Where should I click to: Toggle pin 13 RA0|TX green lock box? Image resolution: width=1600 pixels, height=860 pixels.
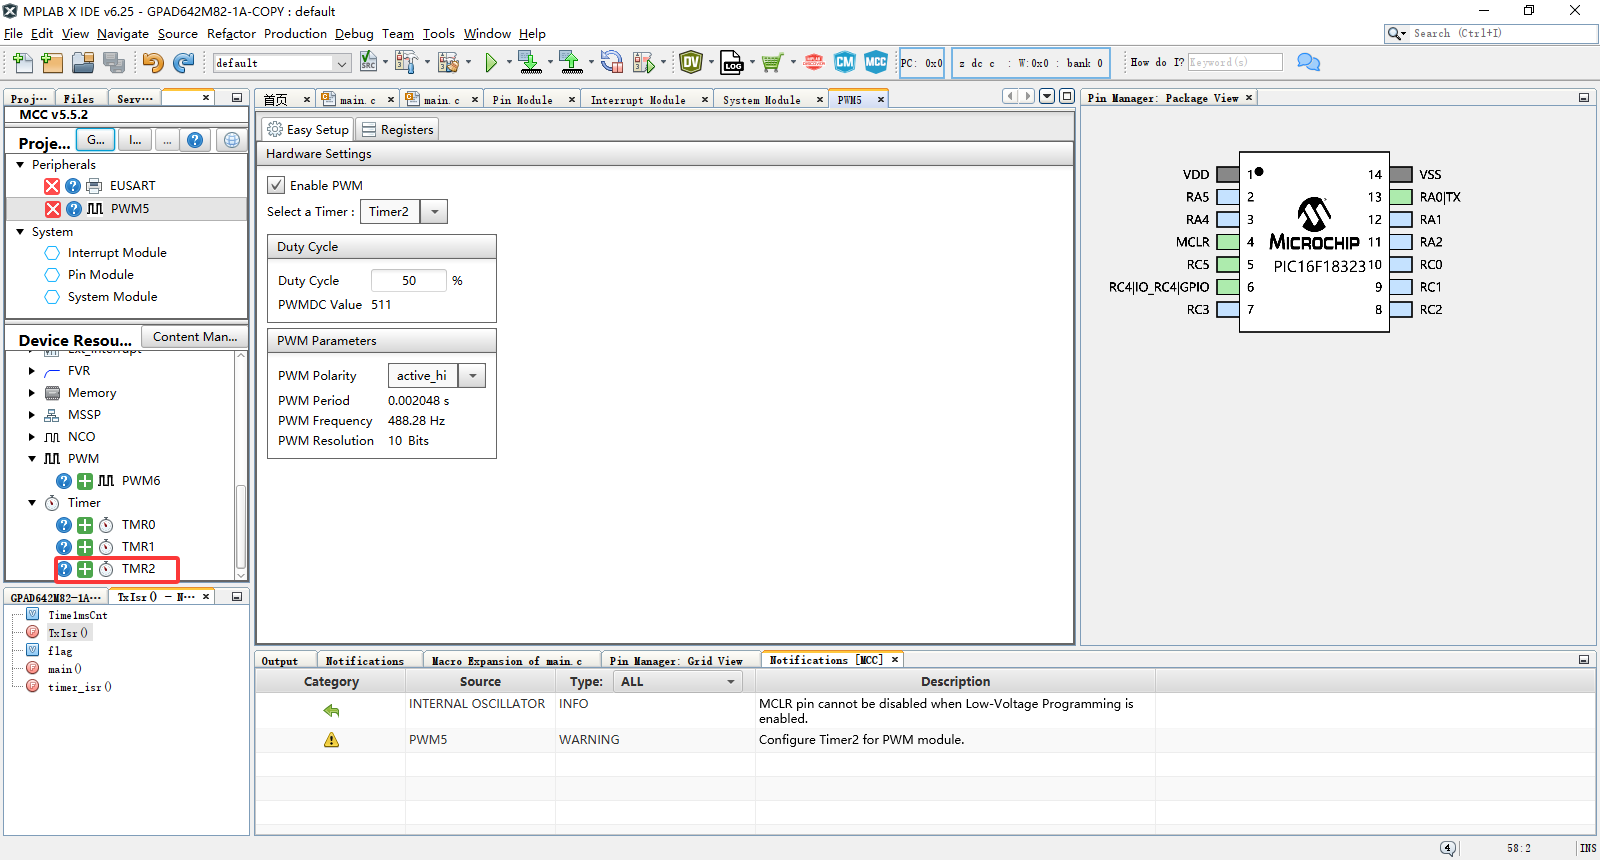tap(1401, 197)
